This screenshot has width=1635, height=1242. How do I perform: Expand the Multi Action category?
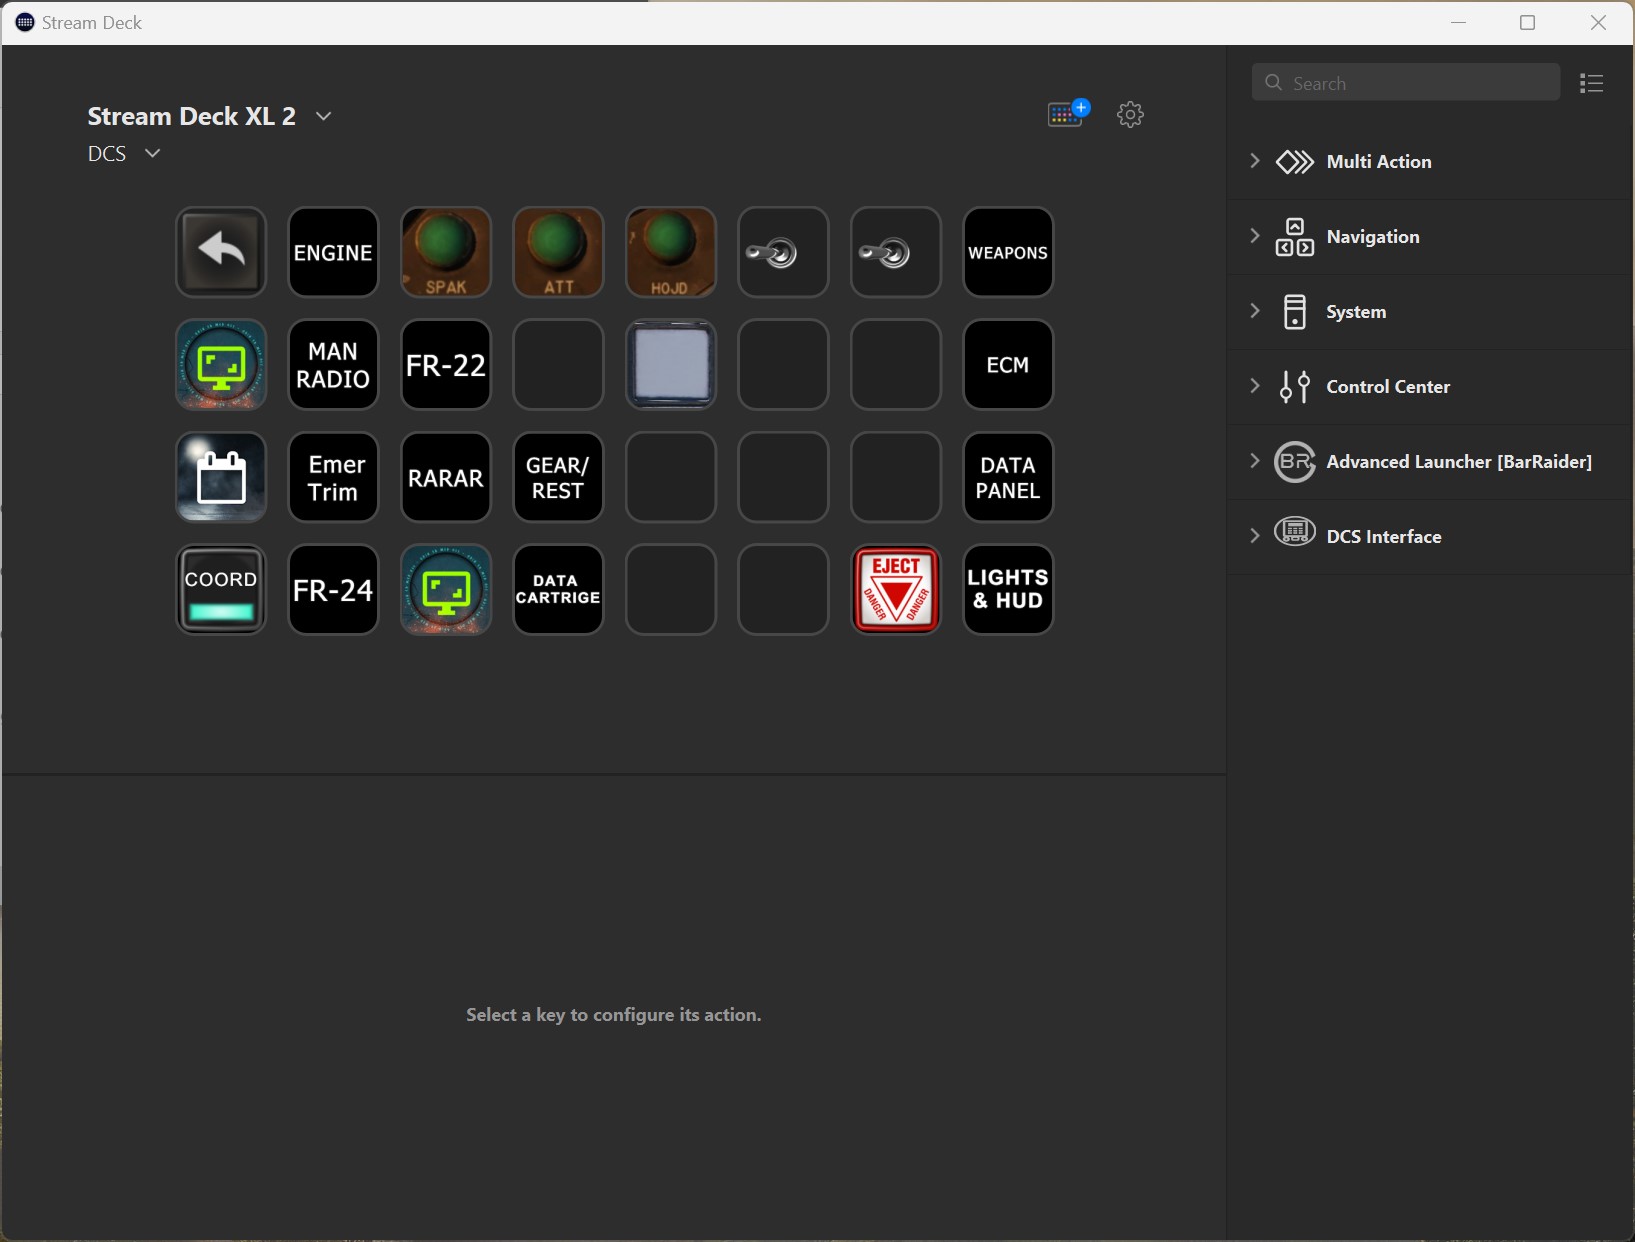(1255, 161)
